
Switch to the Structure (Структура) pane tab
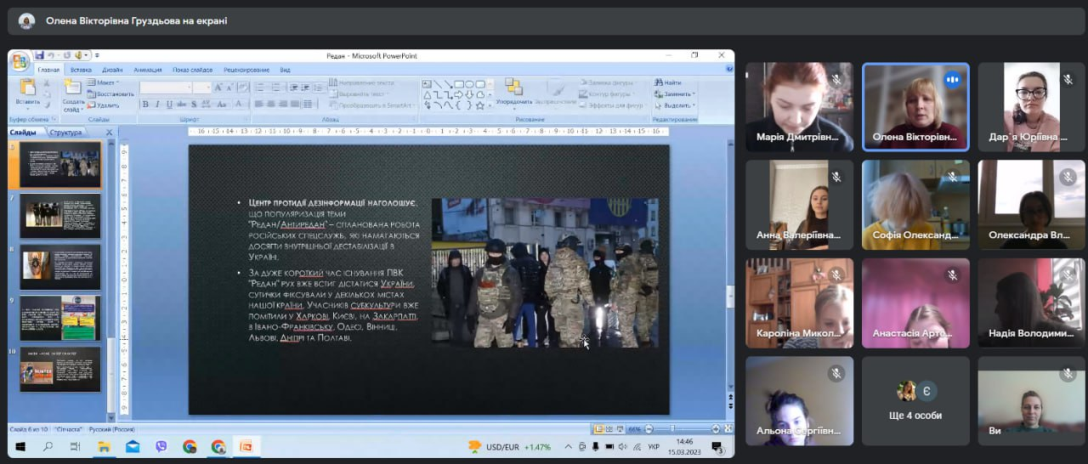coord(66,132)
